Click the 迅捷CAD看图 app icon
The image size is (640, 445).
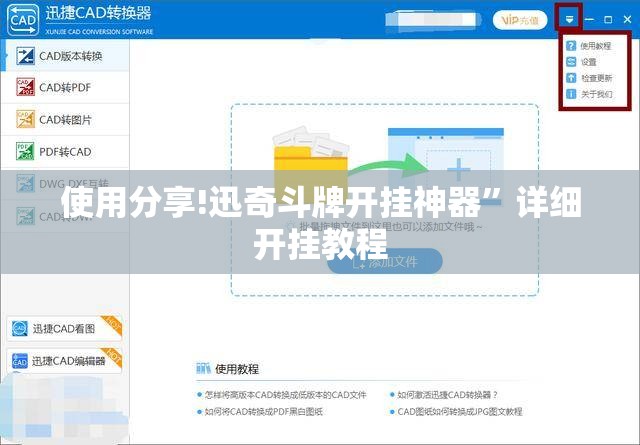[x=20, y=329]
